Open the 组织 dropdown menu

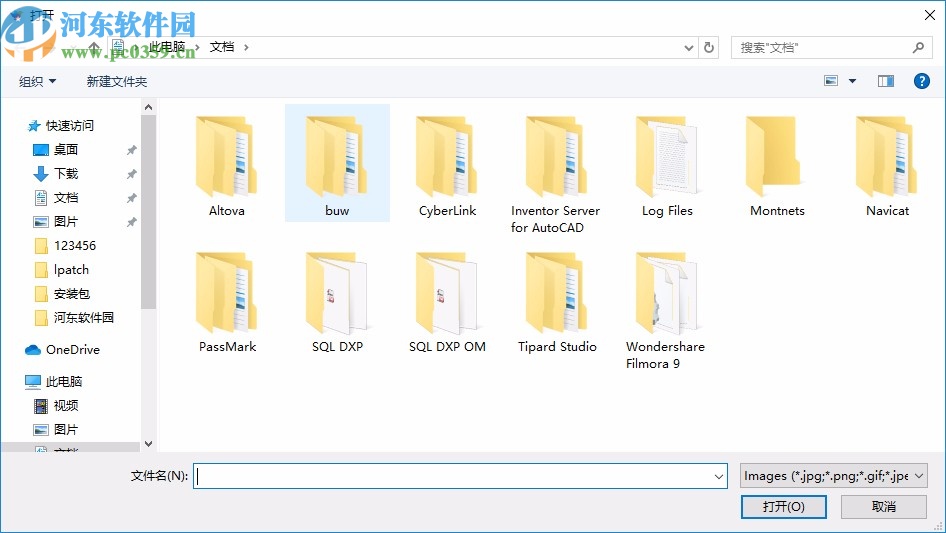click(37, 81)
